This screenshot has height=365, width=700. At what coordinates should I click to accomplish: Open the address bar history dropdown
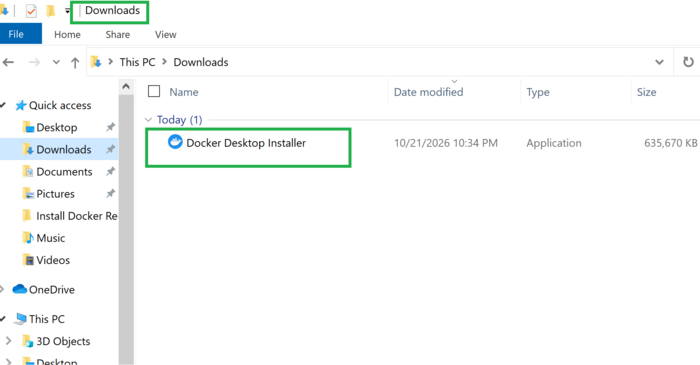coord(659,62)
